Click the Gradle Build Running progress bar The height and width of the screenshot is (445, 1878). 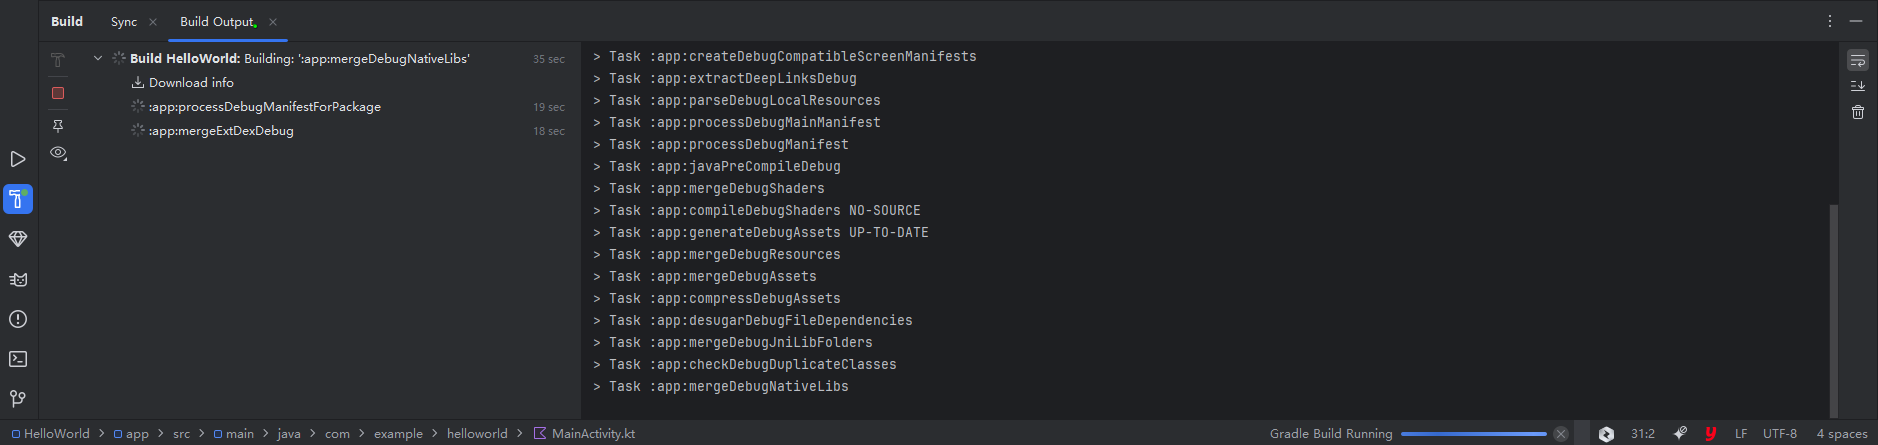tap(1473, 434)
